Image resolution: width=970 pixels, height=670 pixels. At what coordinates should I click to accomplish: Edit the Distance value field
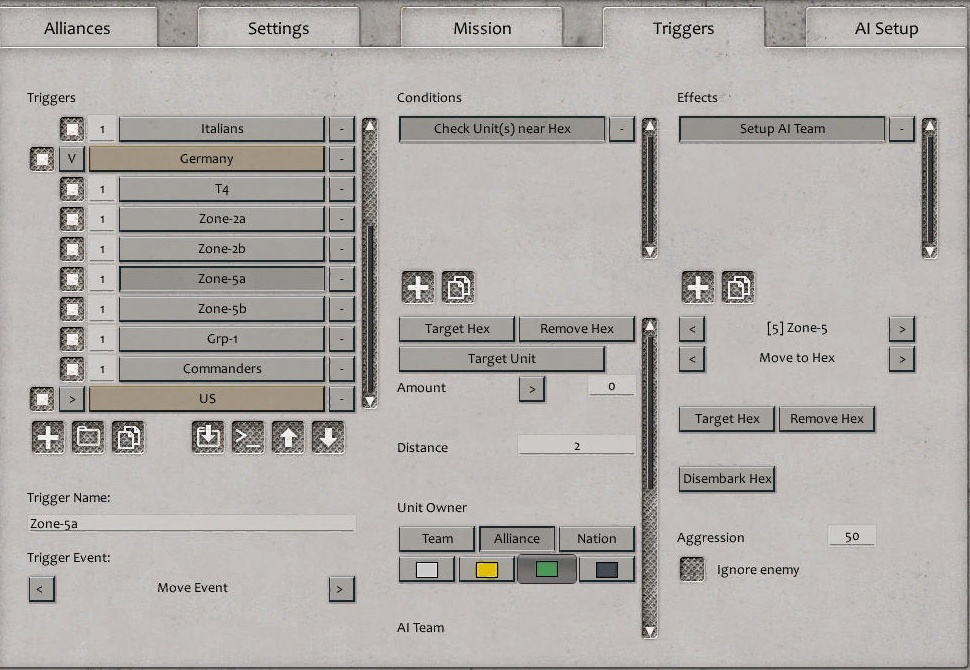(x=577, y=445)
